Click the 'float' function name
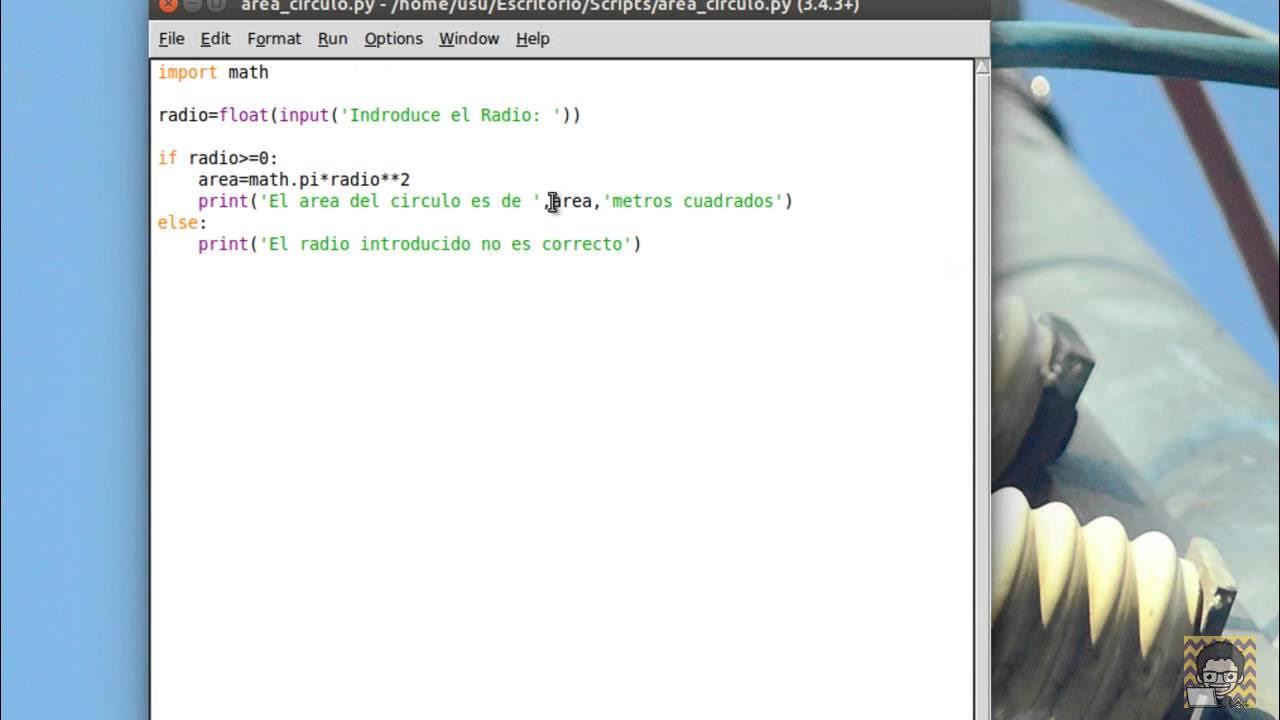Screen dimensions: 1280x720 (x=244, y=115)
